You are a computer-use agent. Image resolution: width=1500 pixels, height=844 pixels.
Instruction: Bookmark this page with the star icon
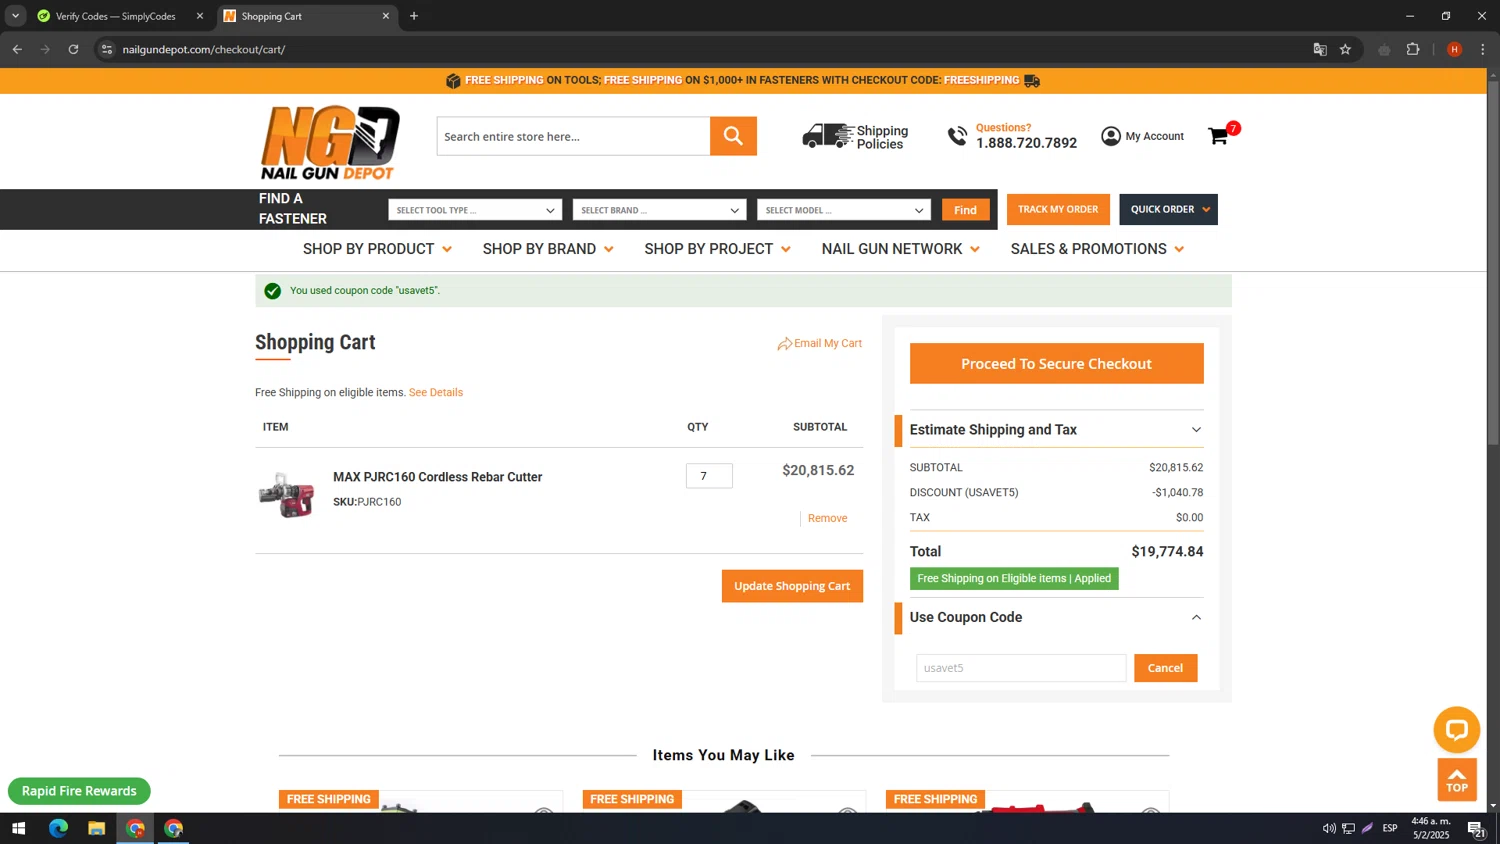pyautogui.click(x=1345, y=49)
